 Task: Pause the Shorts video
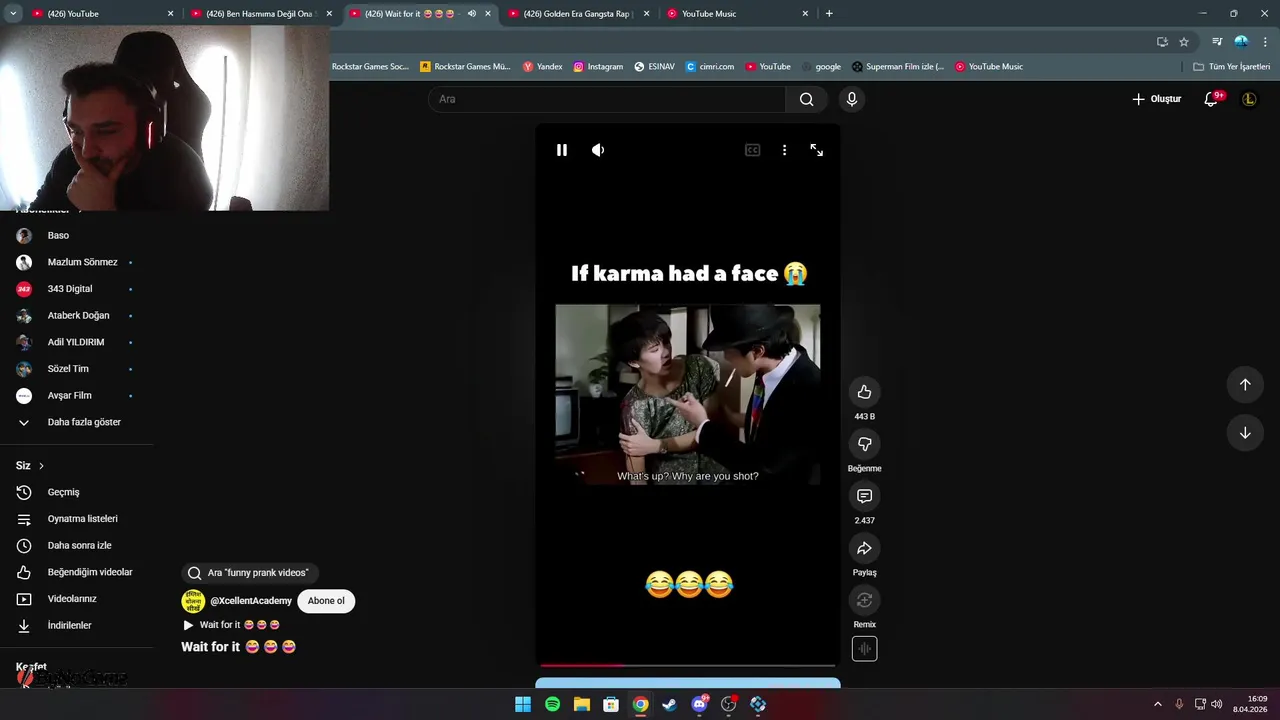click(562, 150)
